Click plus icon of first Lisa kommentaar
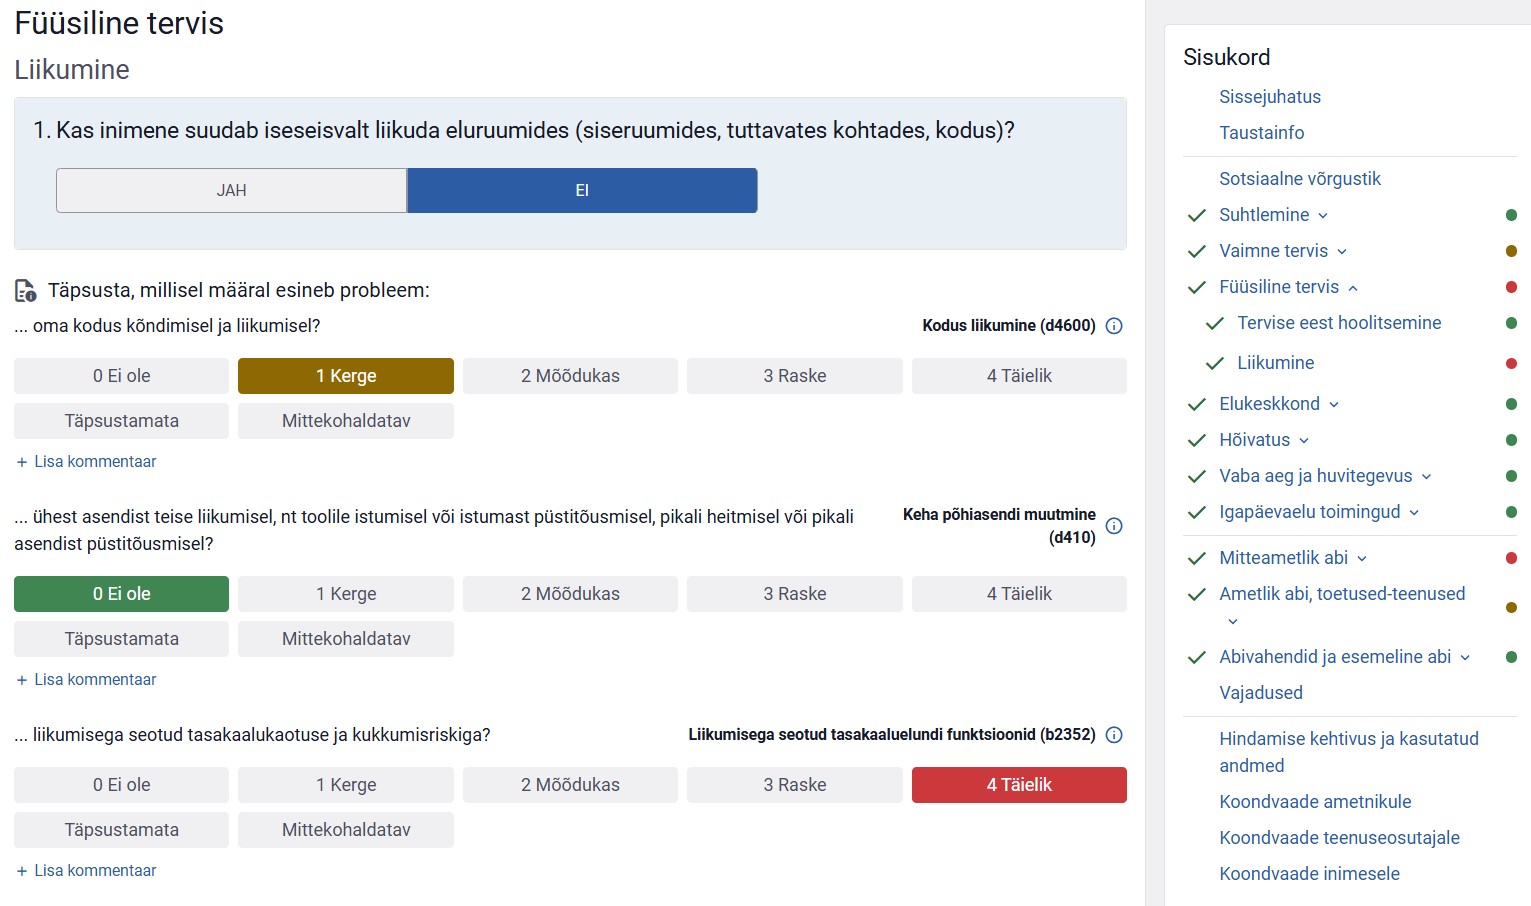 (x=22, y=462)
